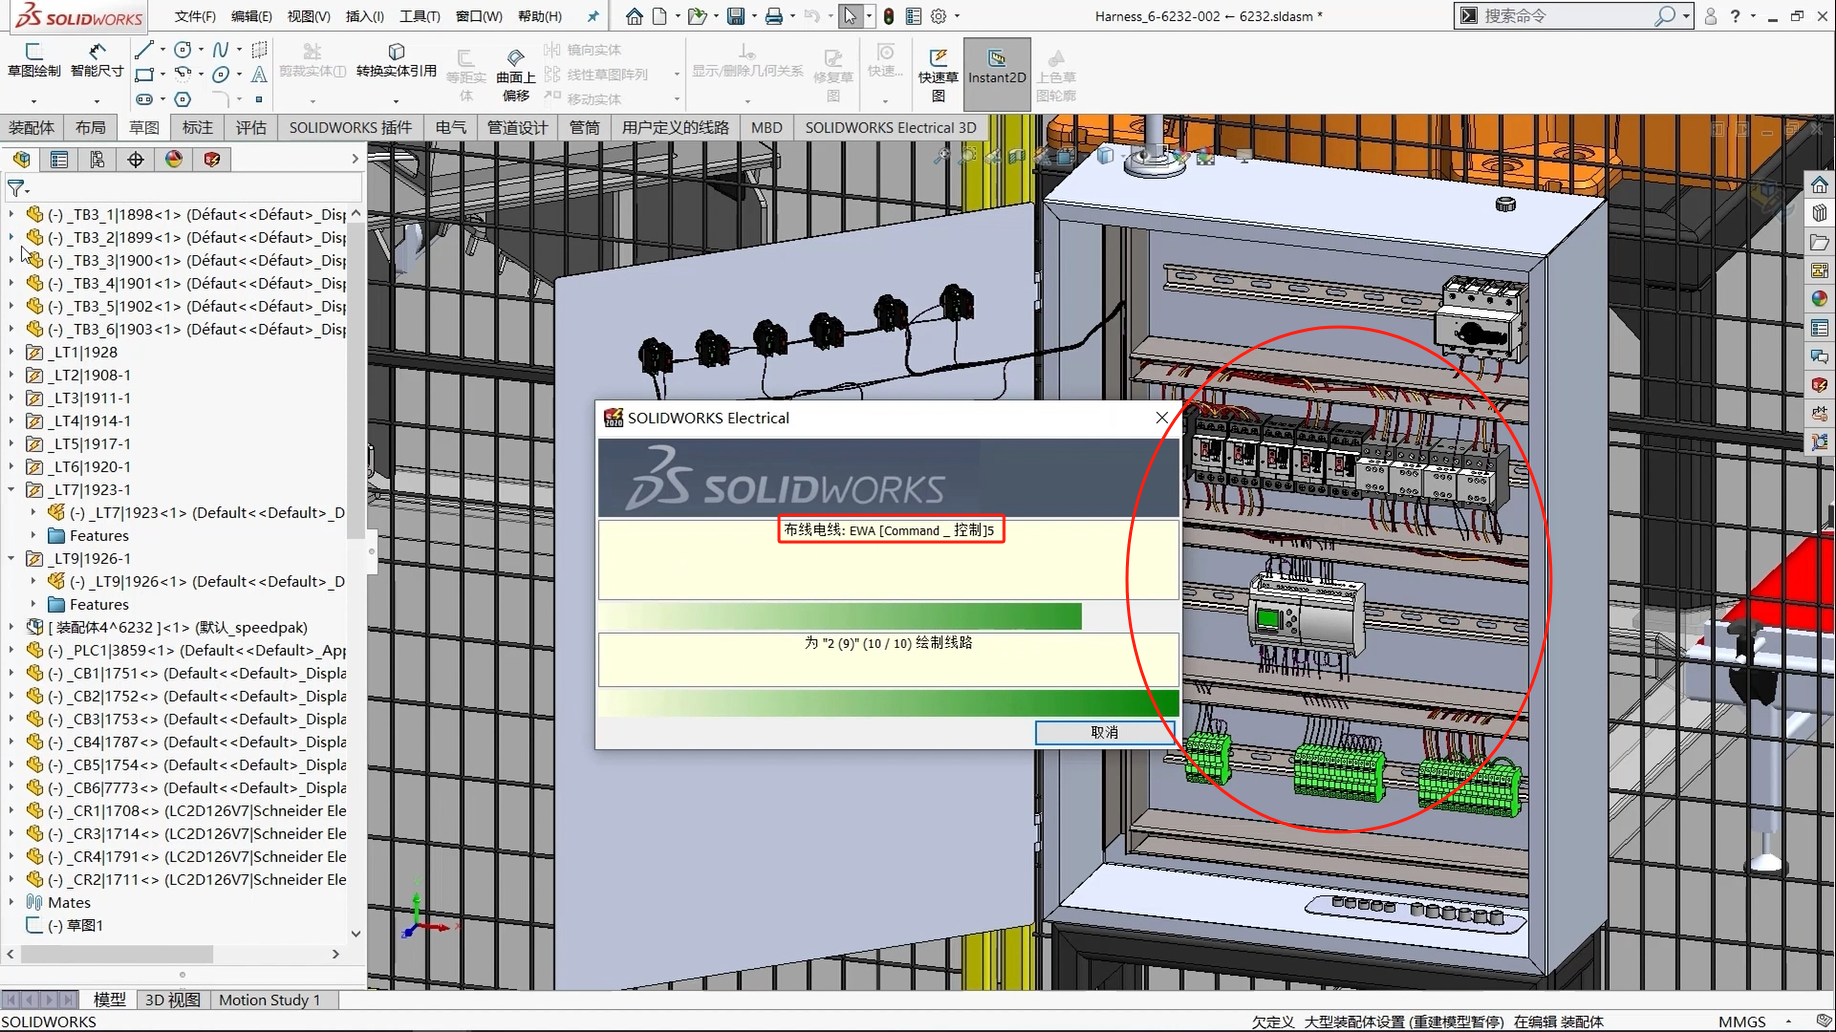Click the Rebuild traffic light icon
This screenshot has height=1032, width=1836.
(888, 16)
